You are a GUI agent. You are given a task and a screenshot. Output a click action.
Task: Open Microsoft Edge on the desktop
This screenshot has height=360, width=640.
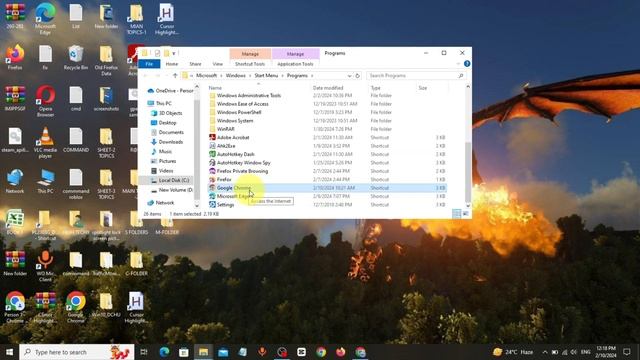point(45,18)
